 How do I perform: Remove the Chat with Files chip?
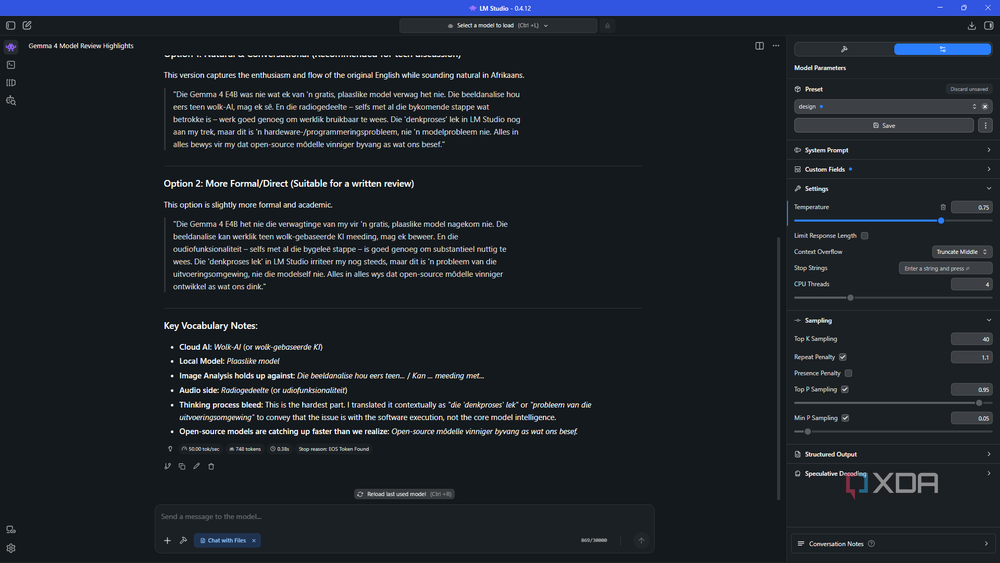254,540
